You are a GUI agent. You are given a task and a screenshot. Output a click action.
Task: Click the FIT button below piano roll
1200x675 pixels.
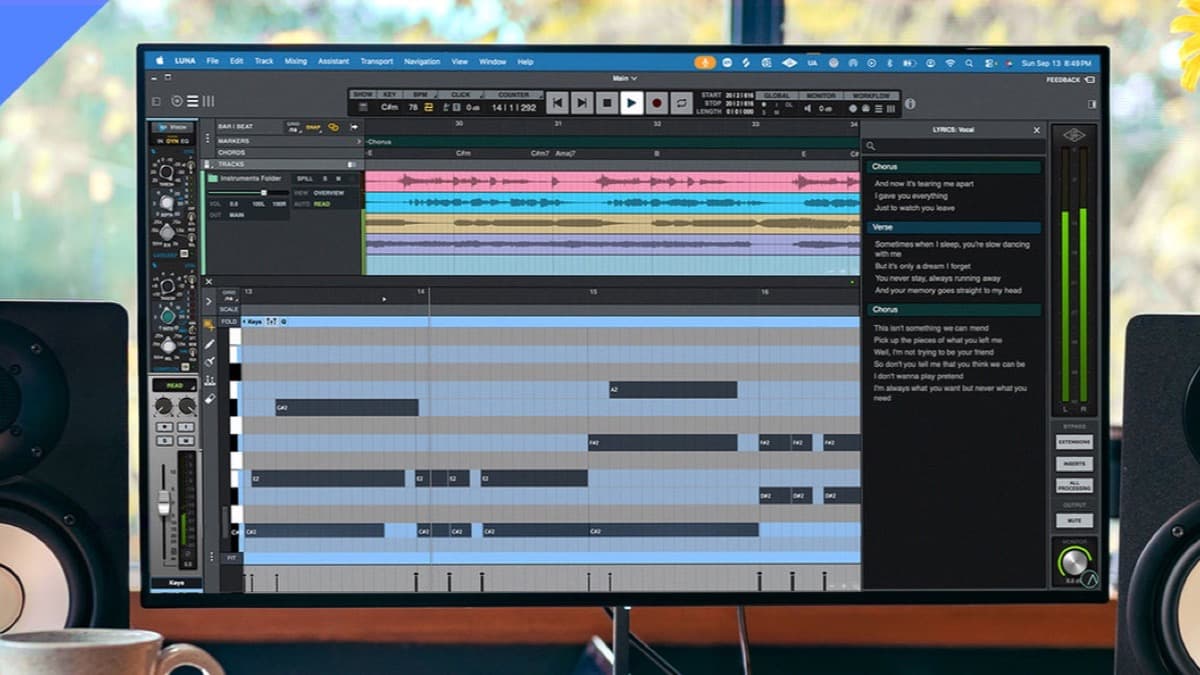coord(230,558)
